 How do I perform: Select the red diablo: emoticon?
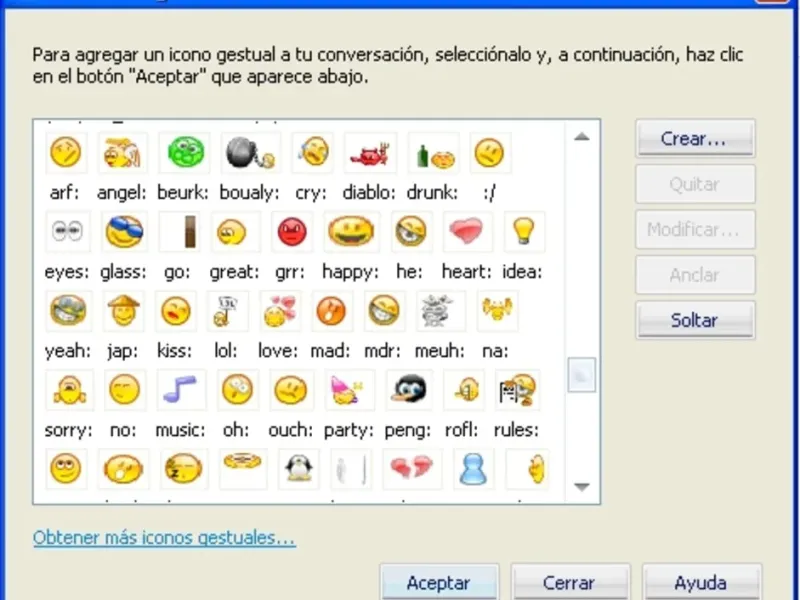tap(370, 153)
